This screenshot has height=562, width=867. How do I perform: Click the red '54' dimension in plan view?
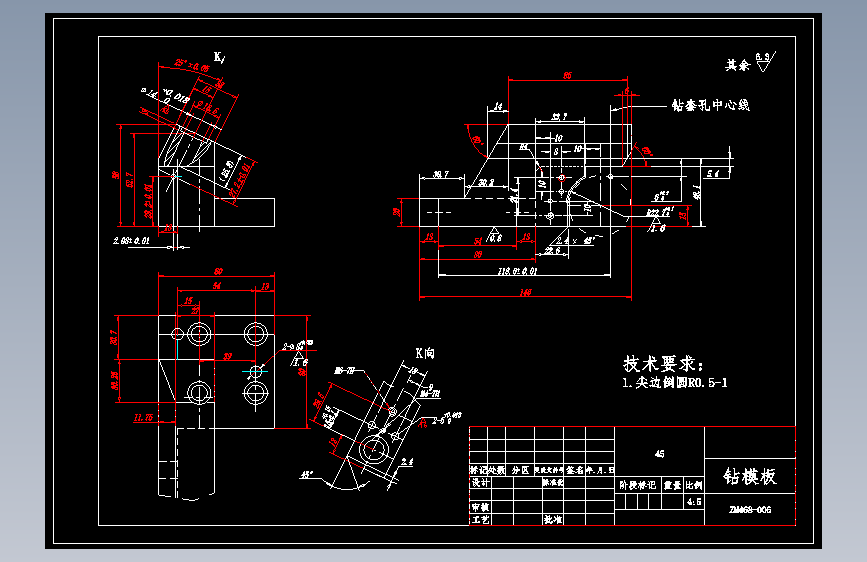click(217, 285)
